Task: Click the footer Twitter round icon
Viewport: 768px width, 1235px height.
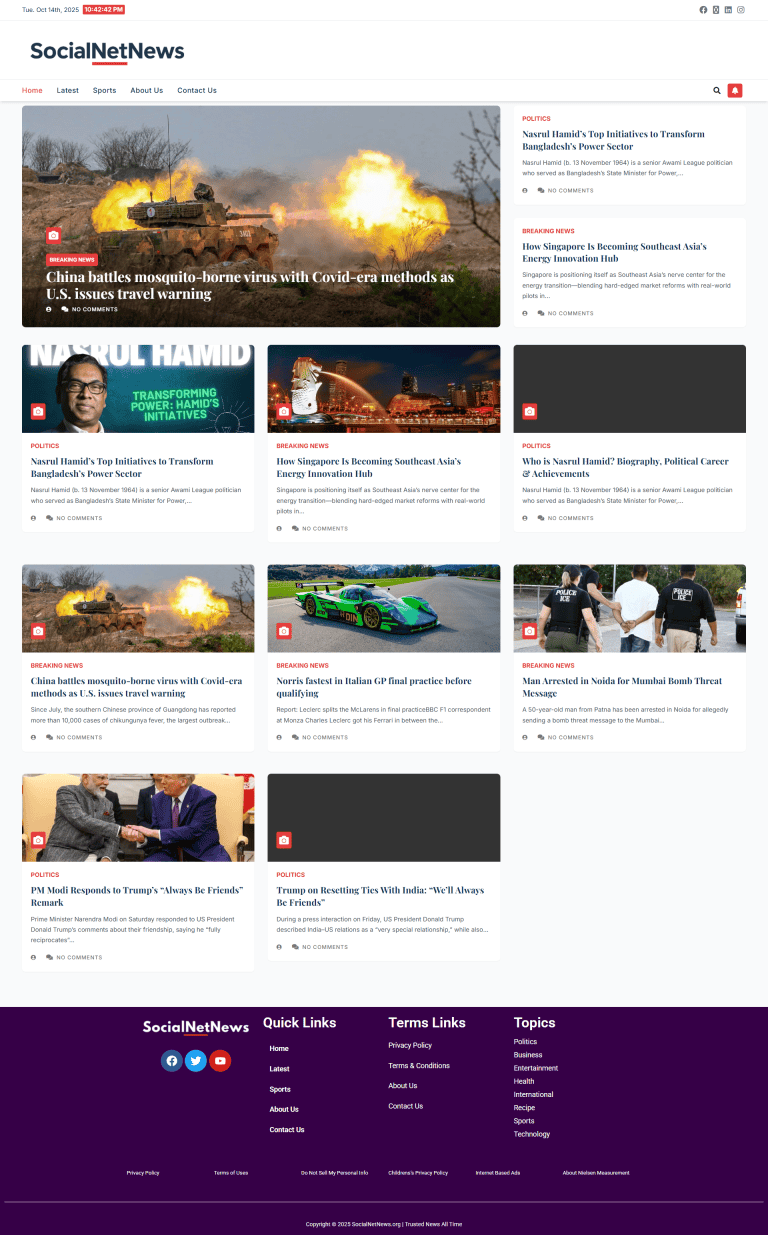Action: click(x=196, y=1061)
